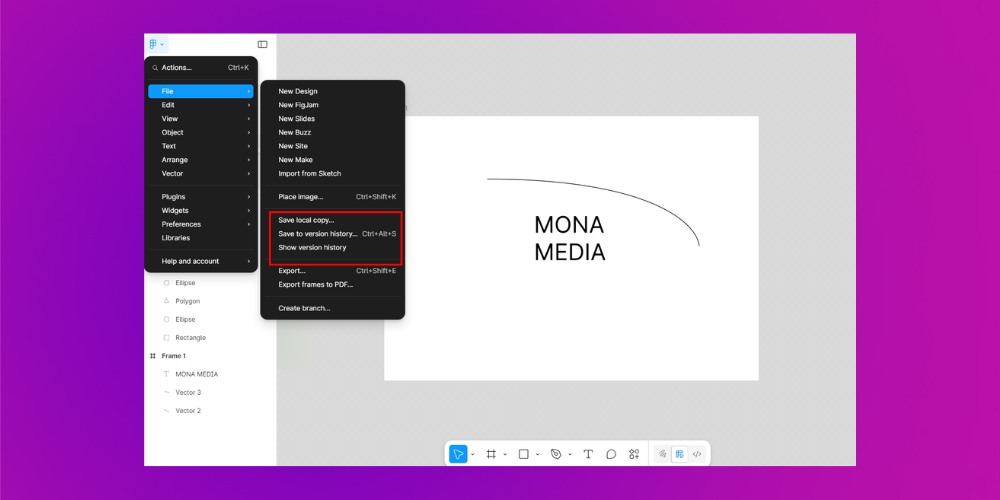1000x500 pixels.
Task: Select the Frame tool
Action: tap(491, 454)
